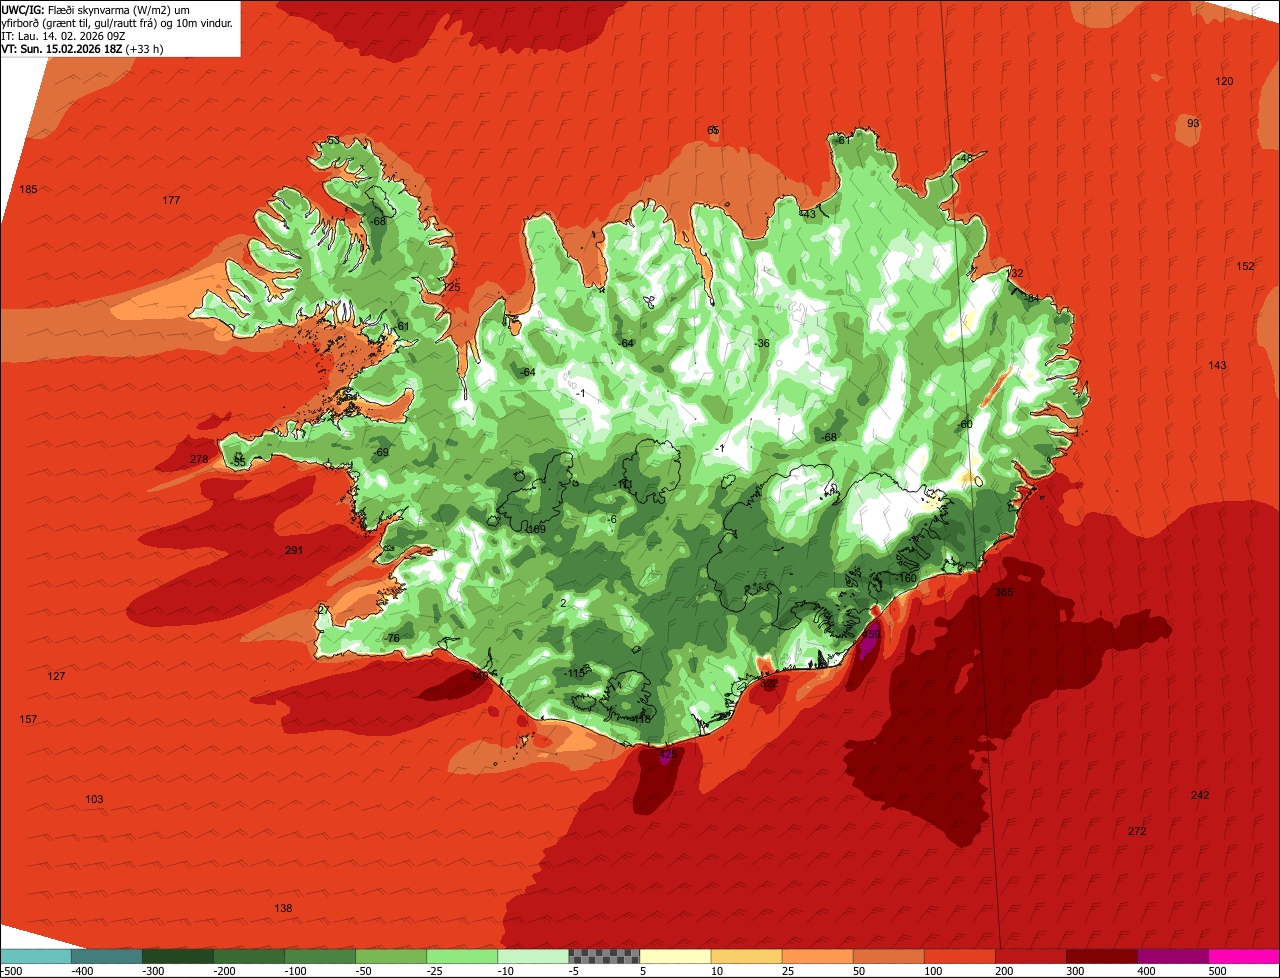This screenshot has height=978, width=1280.
Task: Click the value -160 near the southeast coast
Action: [905, 578]
